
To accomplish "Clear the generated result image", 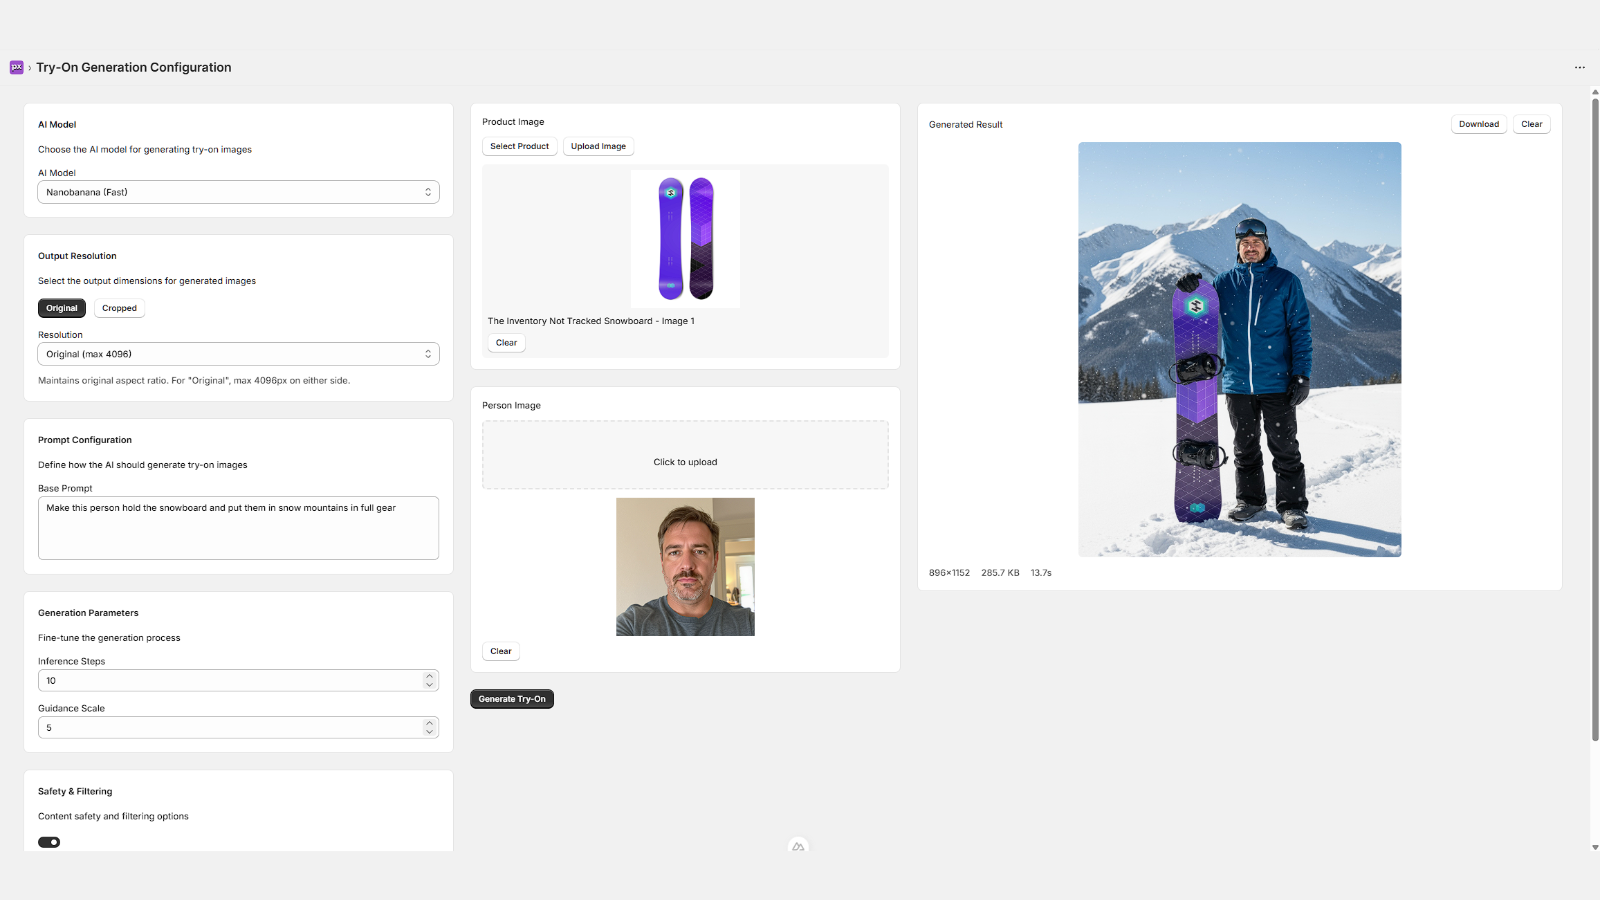I will pyautogui.click(x=1531, y=123).
